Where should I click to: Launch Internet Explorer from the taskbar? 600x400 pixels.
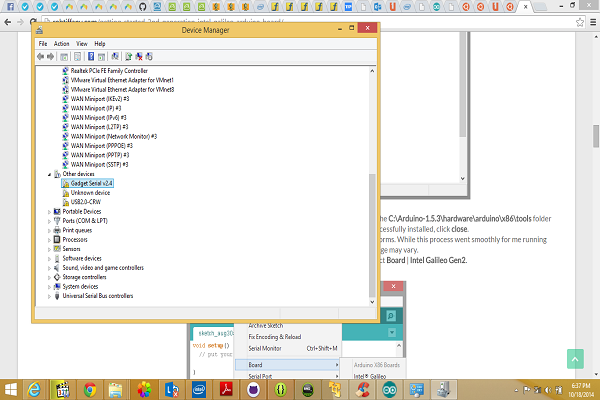[35, 390]
